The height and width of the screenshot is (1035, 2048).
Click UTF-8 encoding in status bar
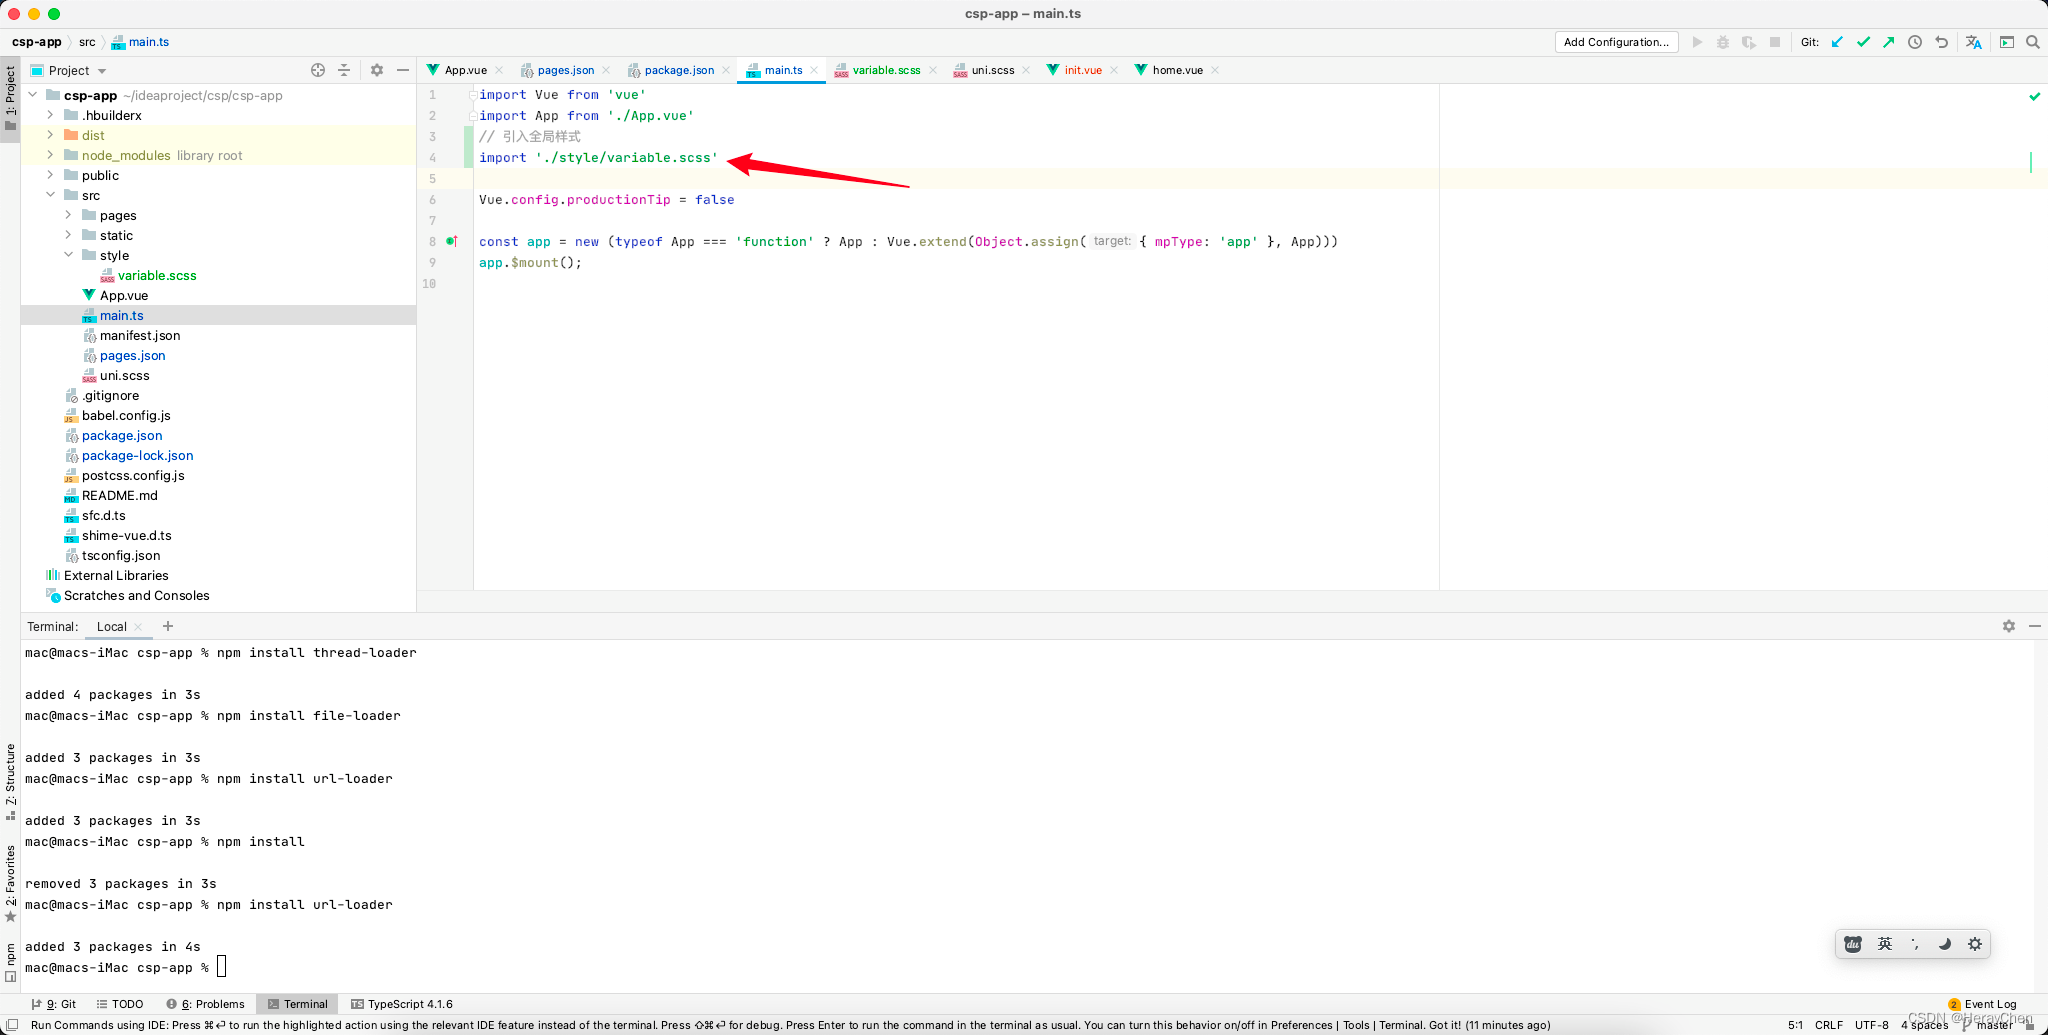[x=1872, y=1025]
